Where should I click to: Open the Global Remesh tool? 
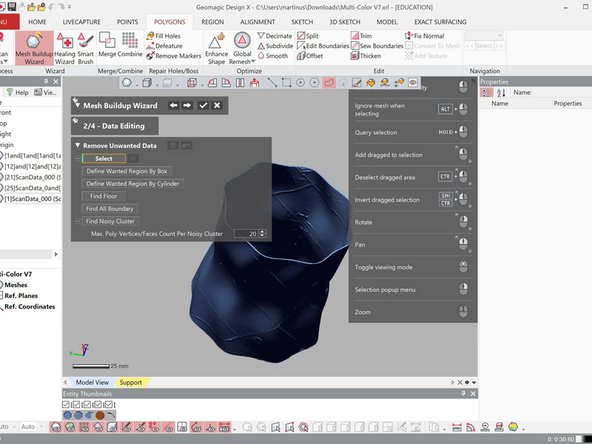(242, 48)
